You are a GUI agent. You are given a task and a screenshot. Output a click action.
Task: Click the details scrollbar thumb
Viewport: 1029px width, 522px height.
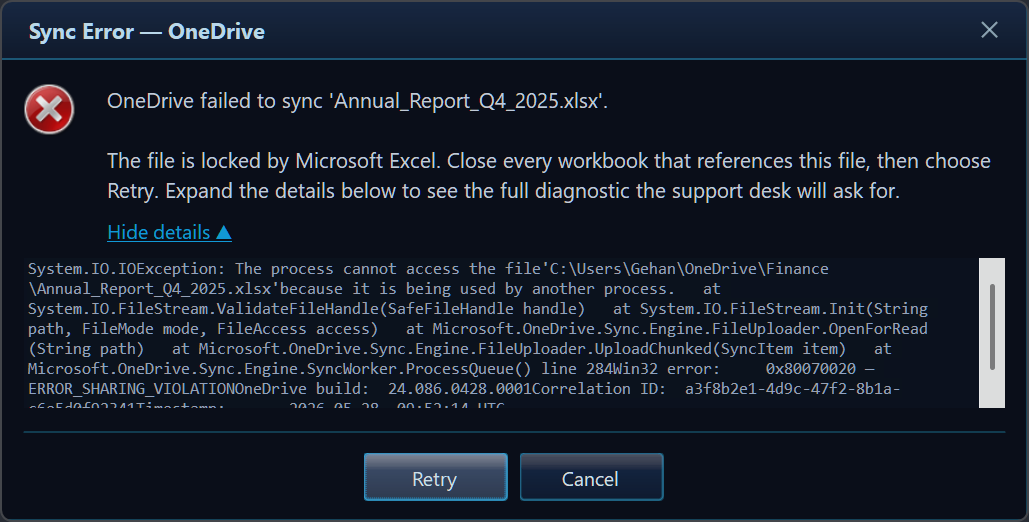pos(992,326)
